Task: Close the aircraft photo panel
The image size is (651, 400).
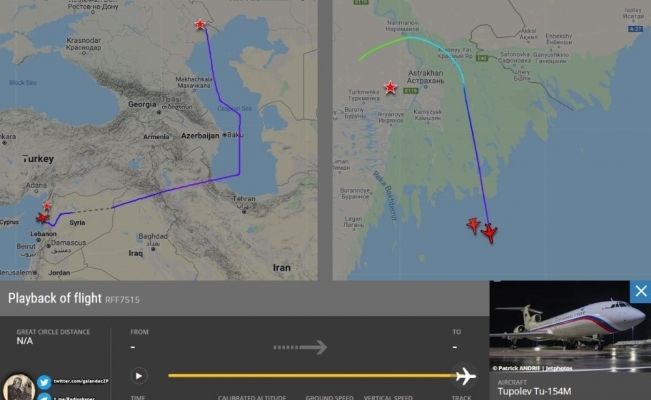Action: tap(641, 291)
